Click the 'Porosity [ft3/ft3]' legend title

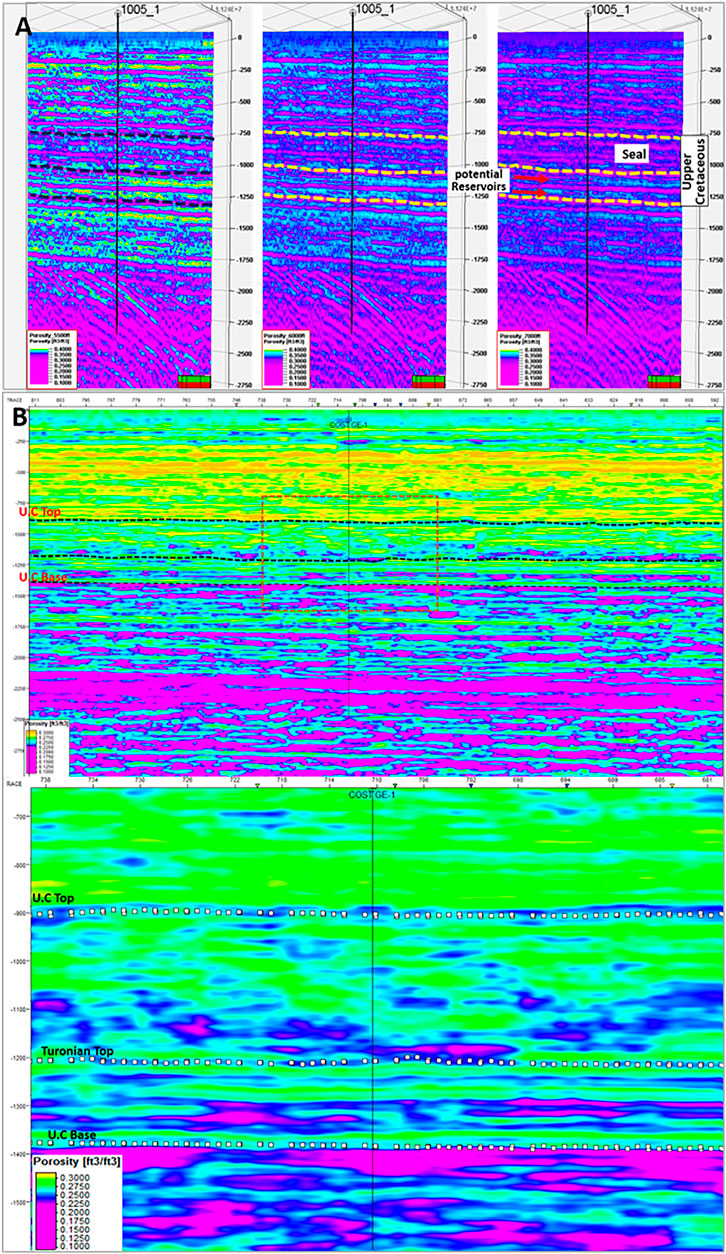[77, 1164]
